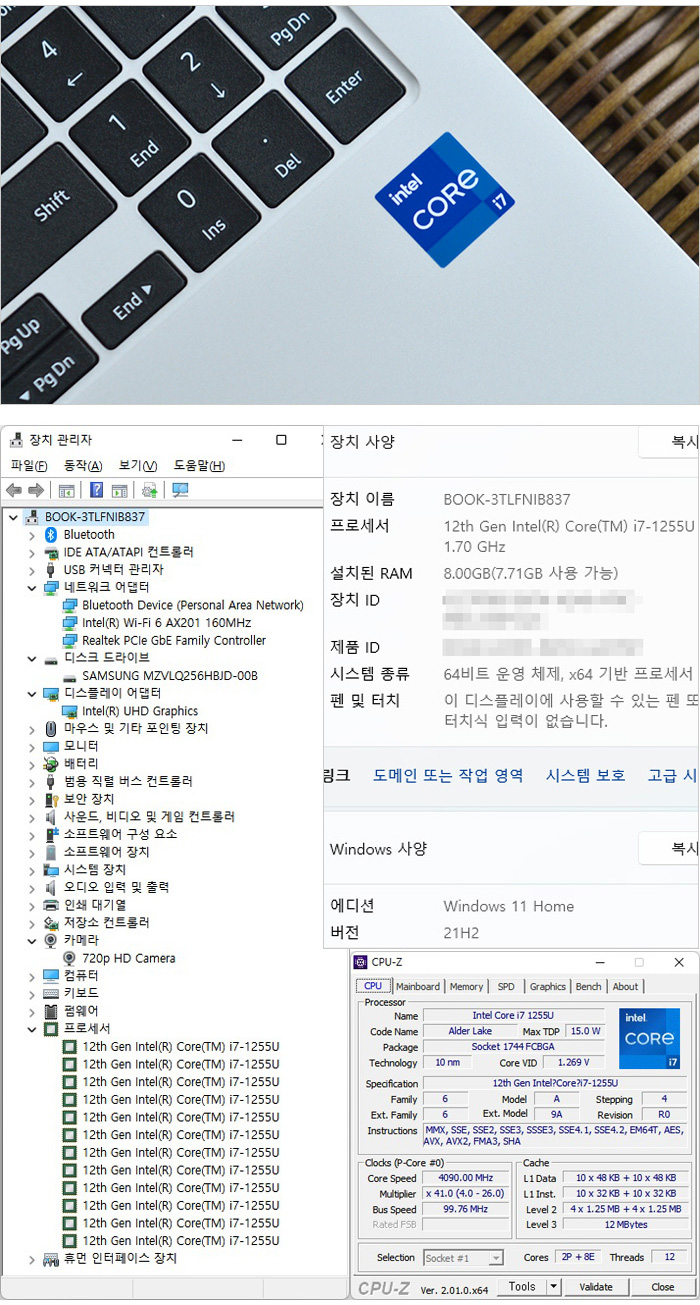Open the 동작(A) menu
This screenshot has width=700, height=1305.
click(83, 466)
